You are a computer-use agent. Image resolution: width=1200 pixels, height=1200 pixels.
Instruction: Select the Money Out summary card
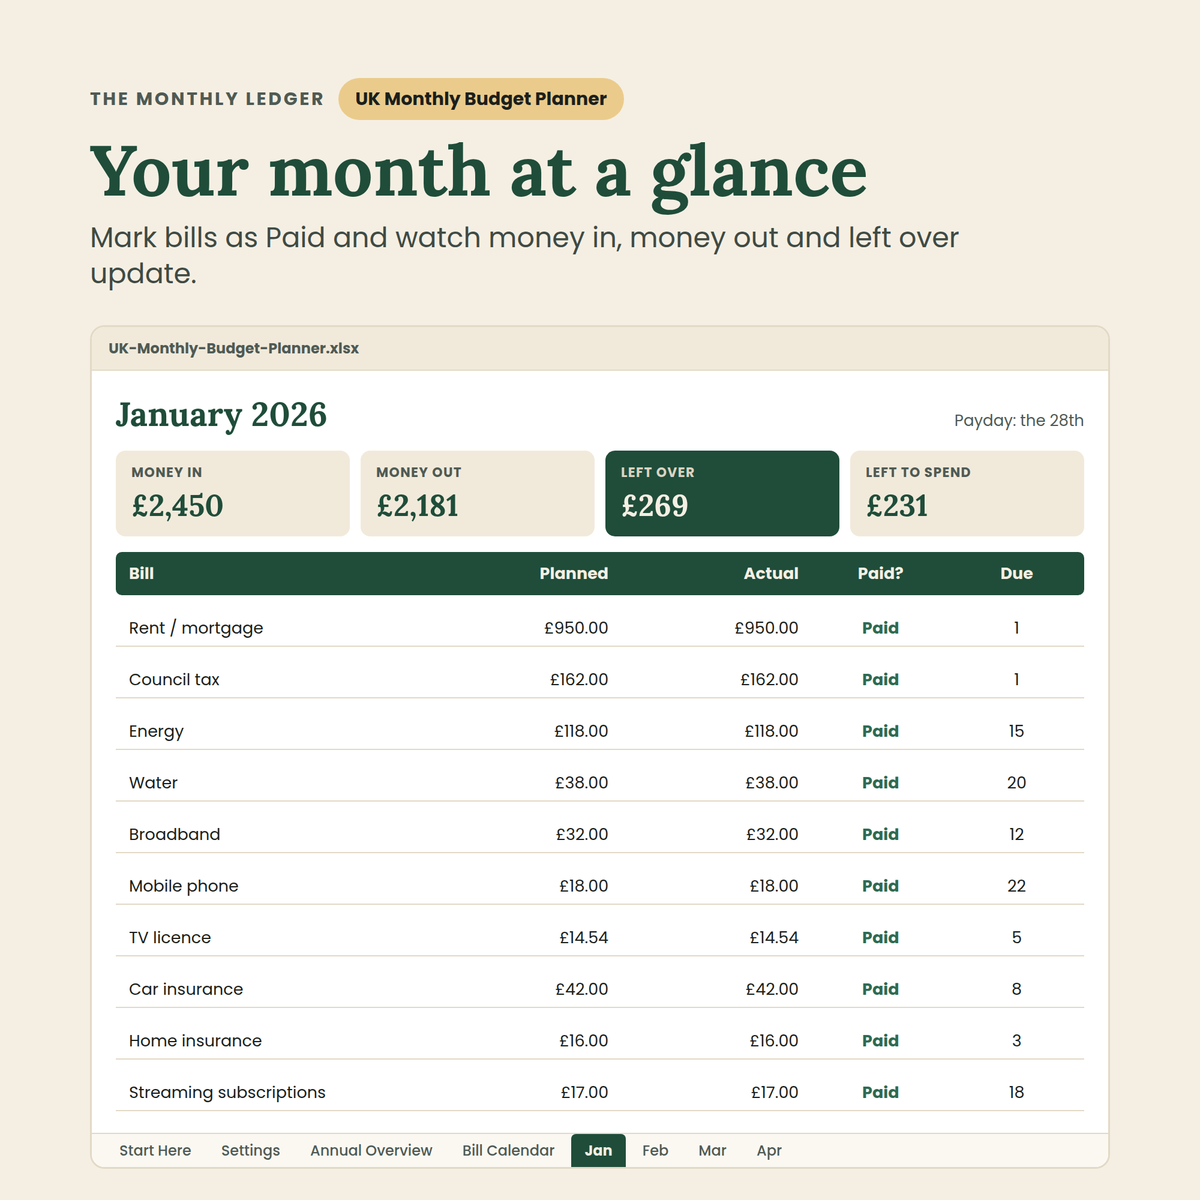coord(477,493)
